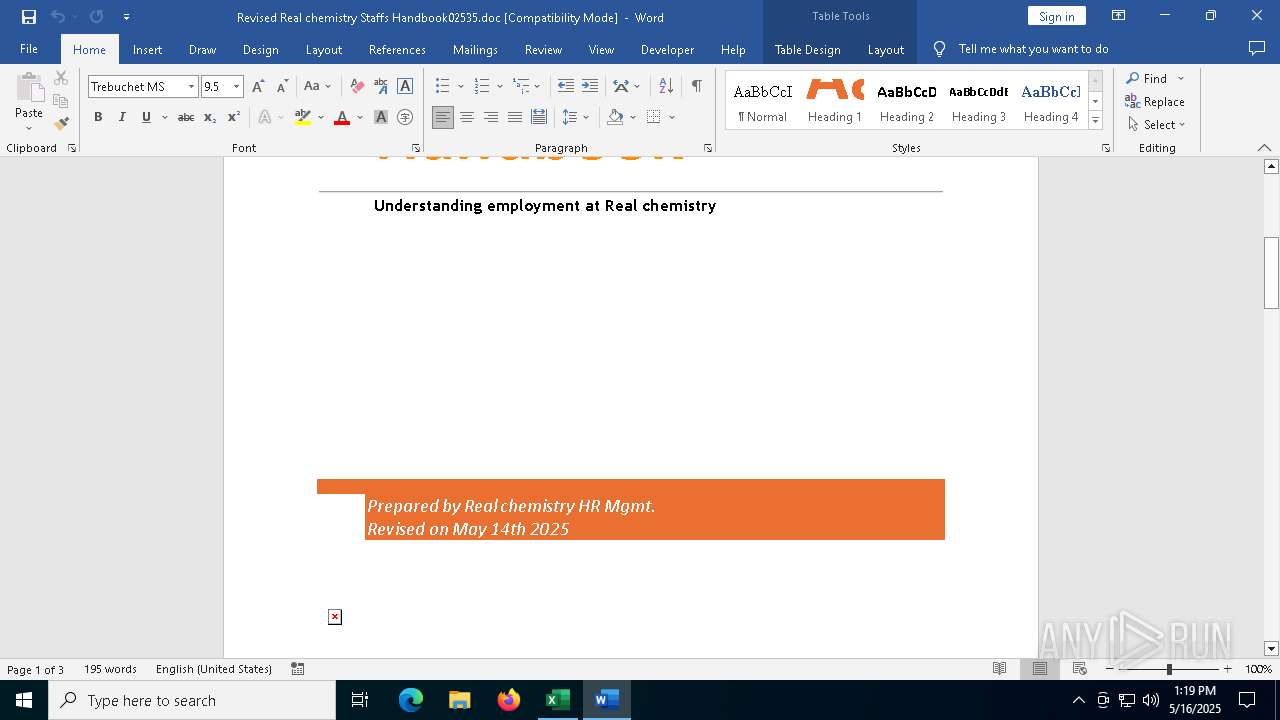Decrease the paragraph indent

point(566,86)
